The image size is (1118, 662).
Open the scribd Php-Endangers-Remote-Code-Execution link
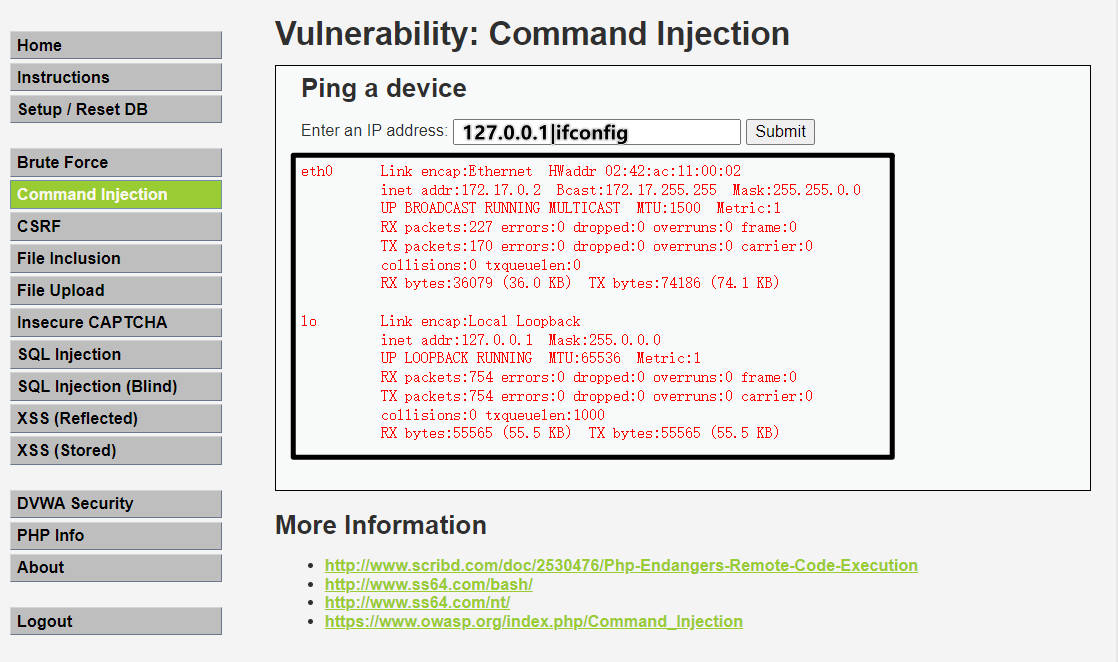621,565
